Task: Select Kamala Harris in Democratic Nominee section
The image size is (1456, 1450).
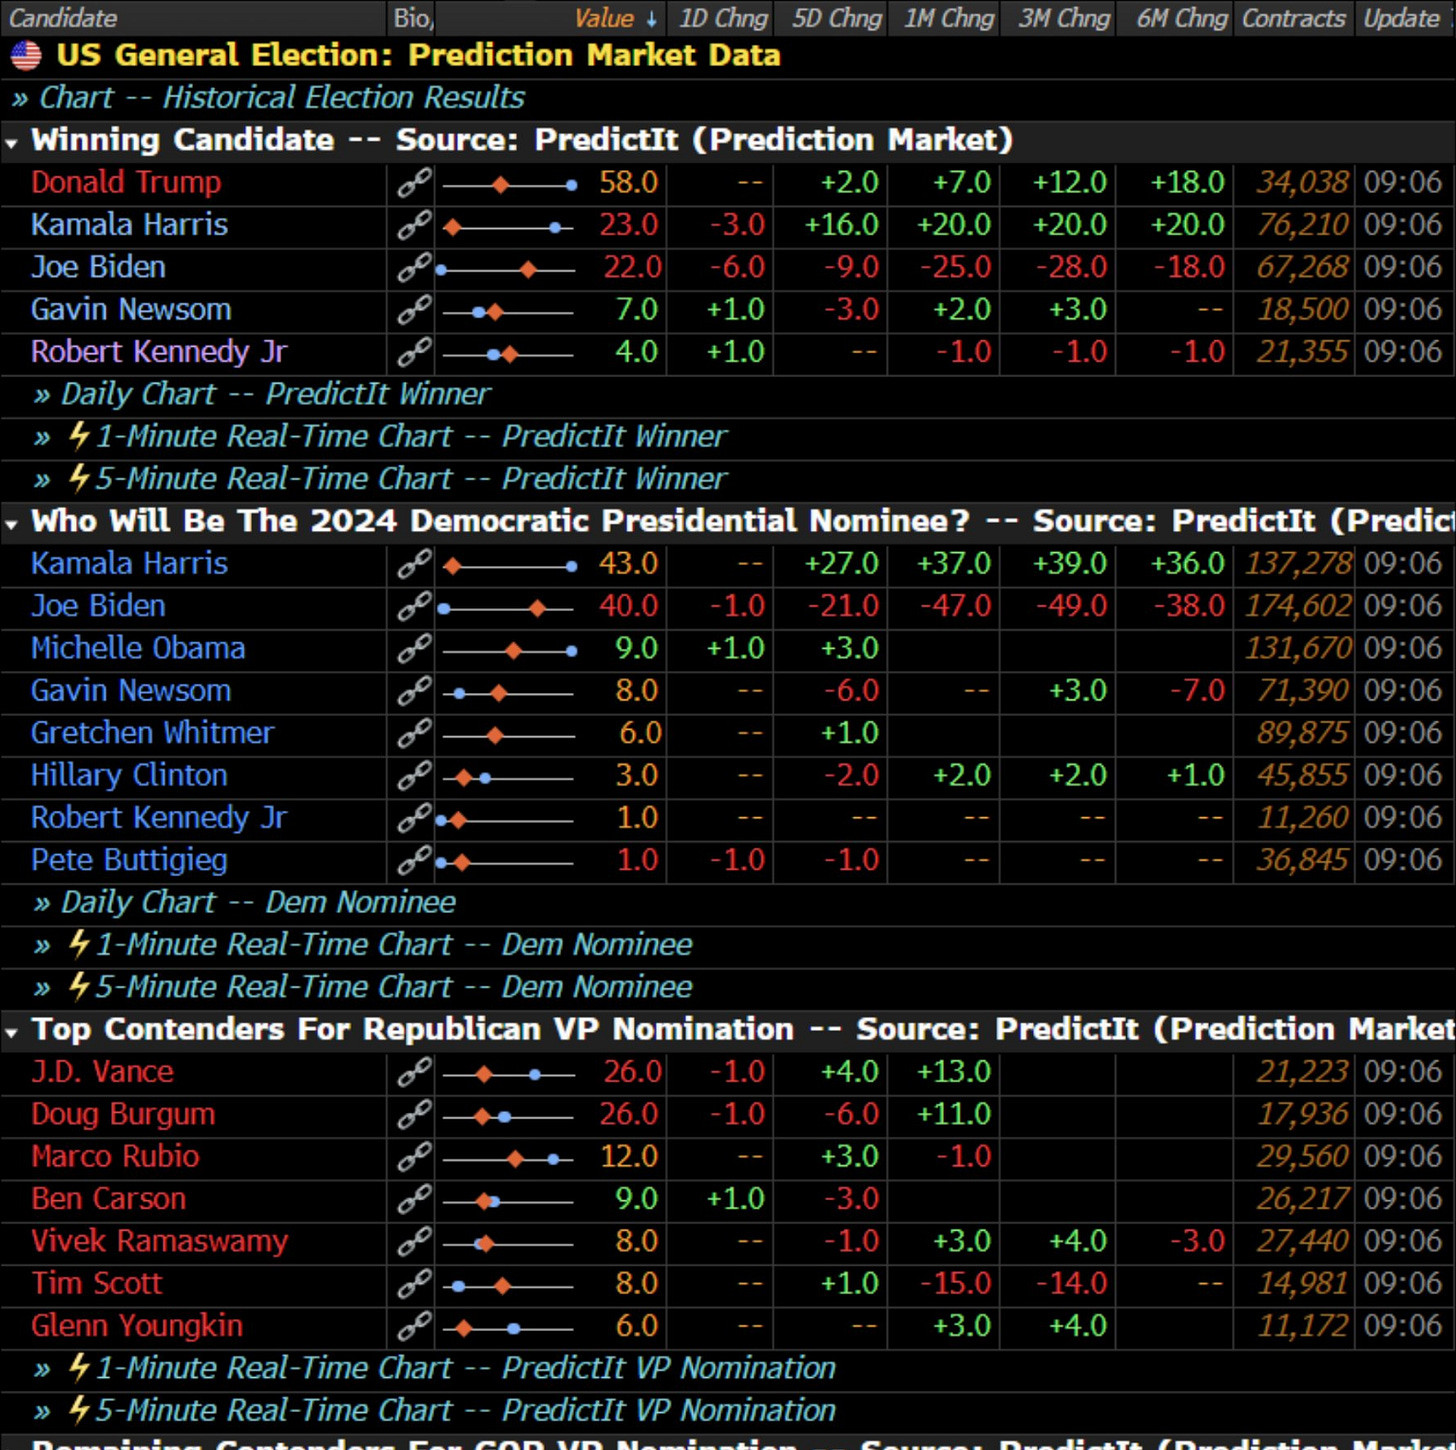Action: [129, 563]
